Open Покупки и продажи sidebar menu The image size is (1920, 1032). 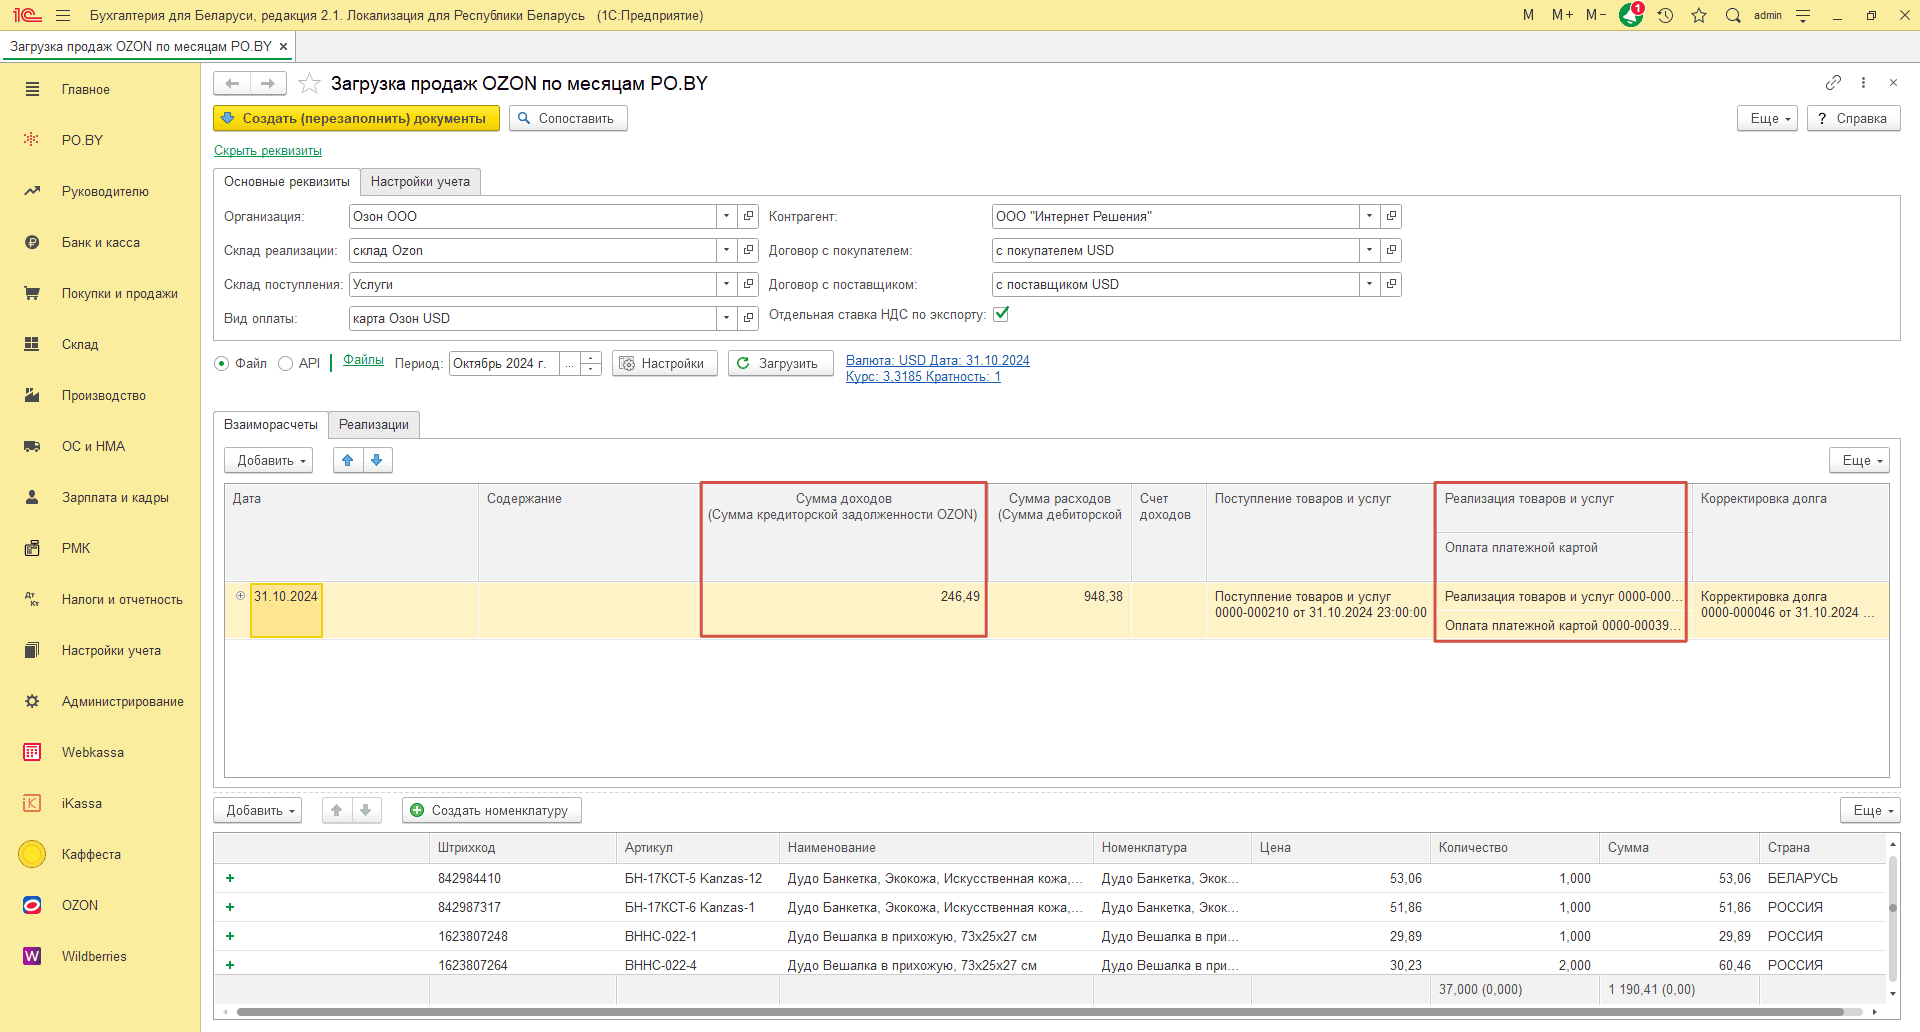coord(100,293)
